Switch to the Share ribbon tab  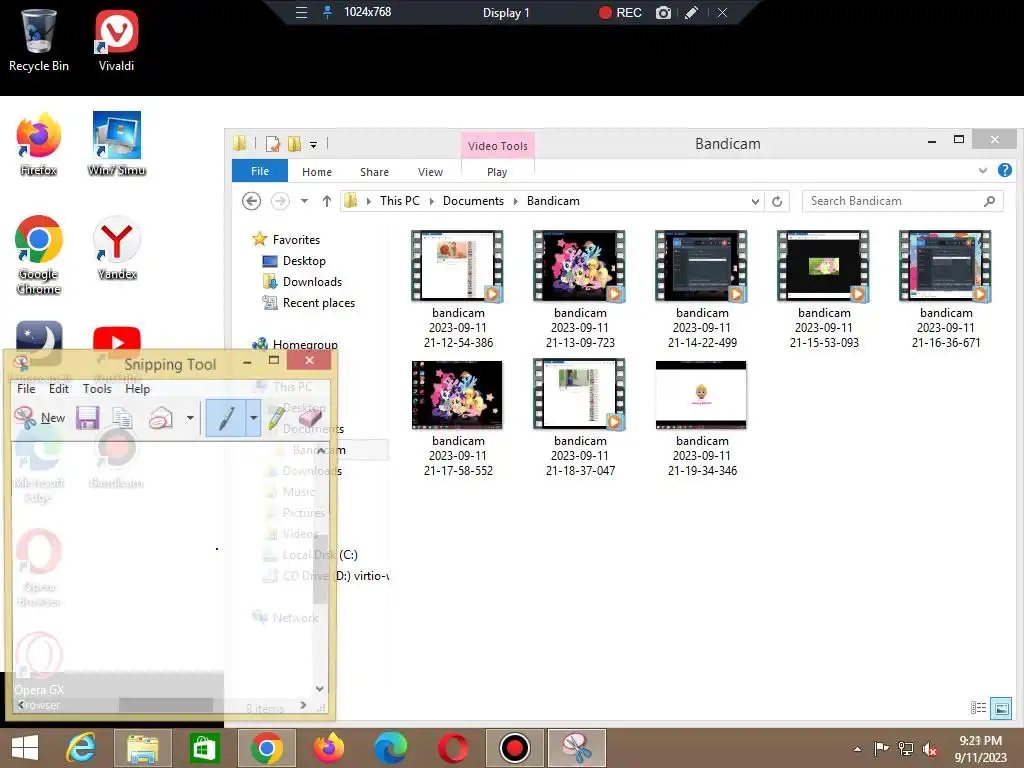point(374,172)
